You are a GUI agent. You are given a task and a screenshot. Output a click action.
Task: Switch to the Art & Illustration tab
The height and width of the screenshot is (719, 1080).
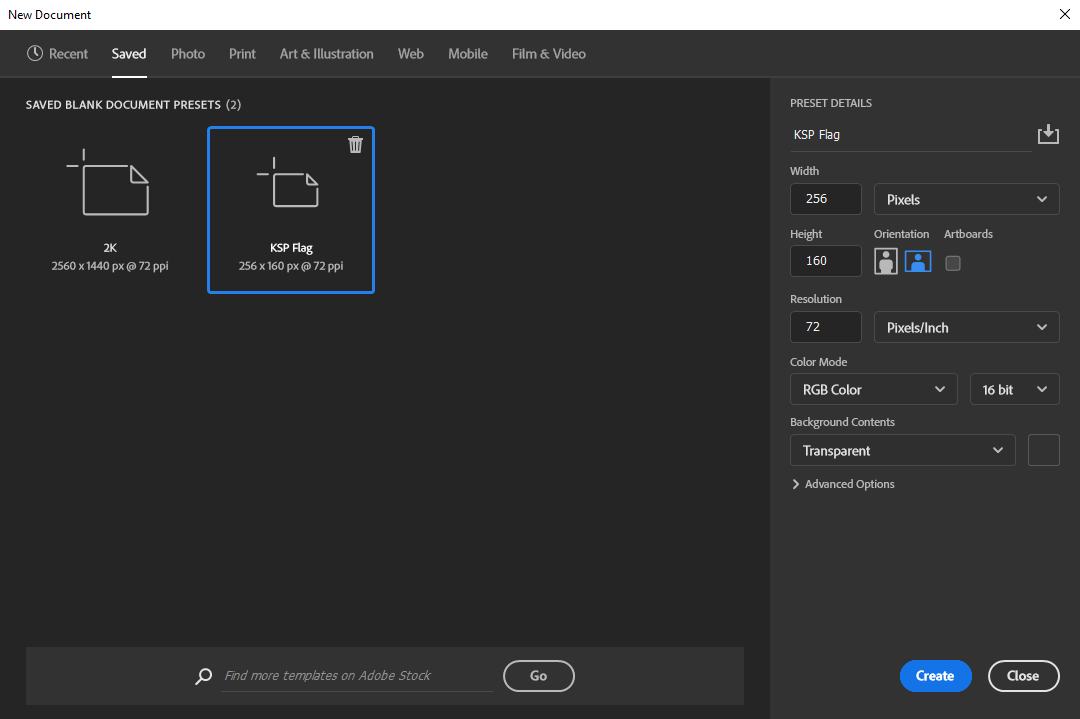click(x=326, y=54)
